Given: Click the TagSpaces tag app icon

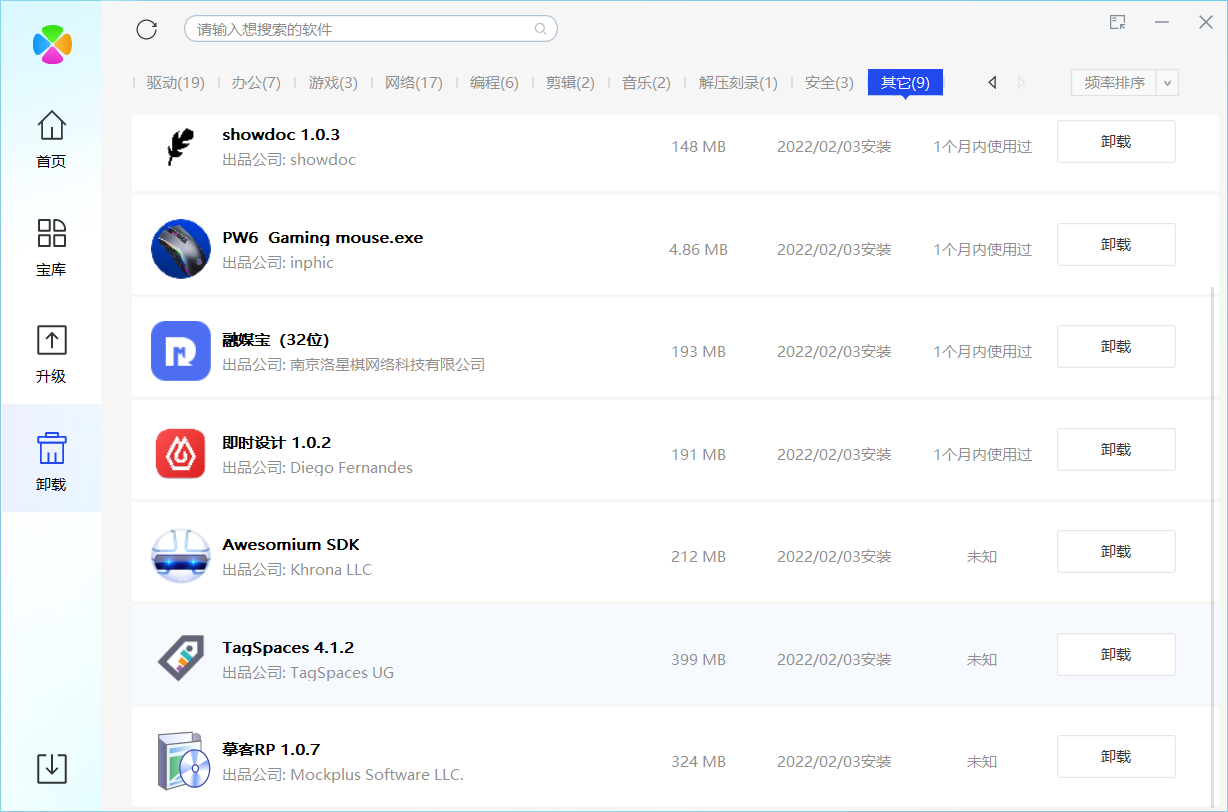Looking at the screenshot, I should point(181,659).
